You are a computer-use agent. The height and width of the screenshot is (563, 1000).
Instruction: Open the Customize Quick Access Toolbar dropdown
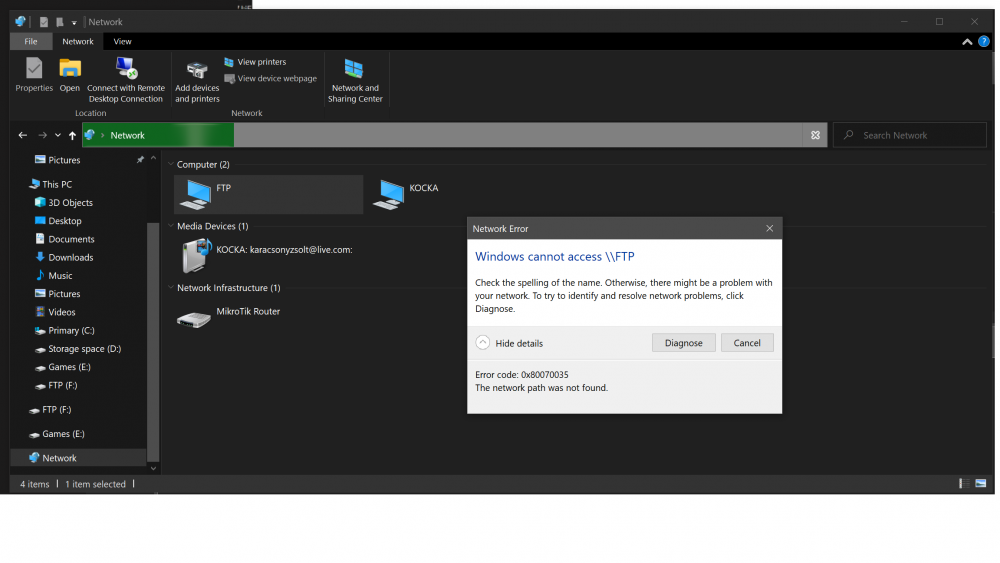74,22
